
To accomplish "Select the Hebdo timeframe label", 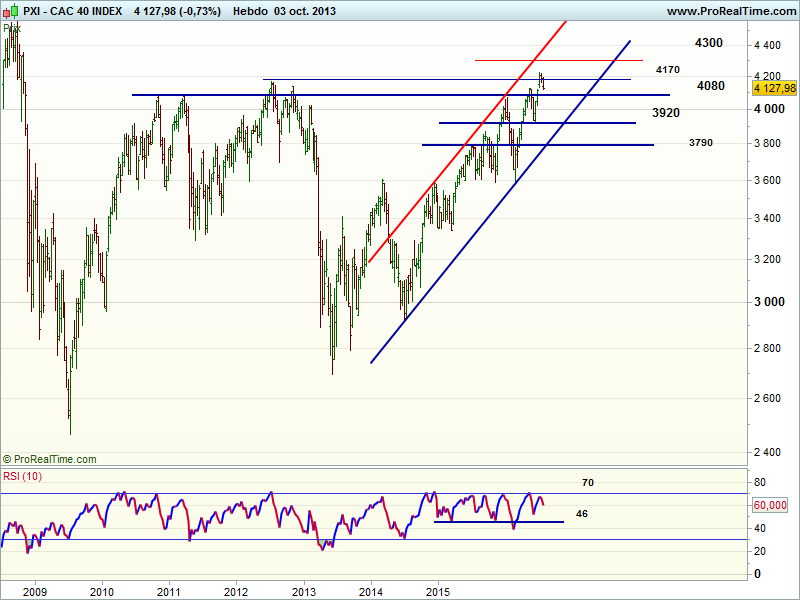I will pos(249,11).
